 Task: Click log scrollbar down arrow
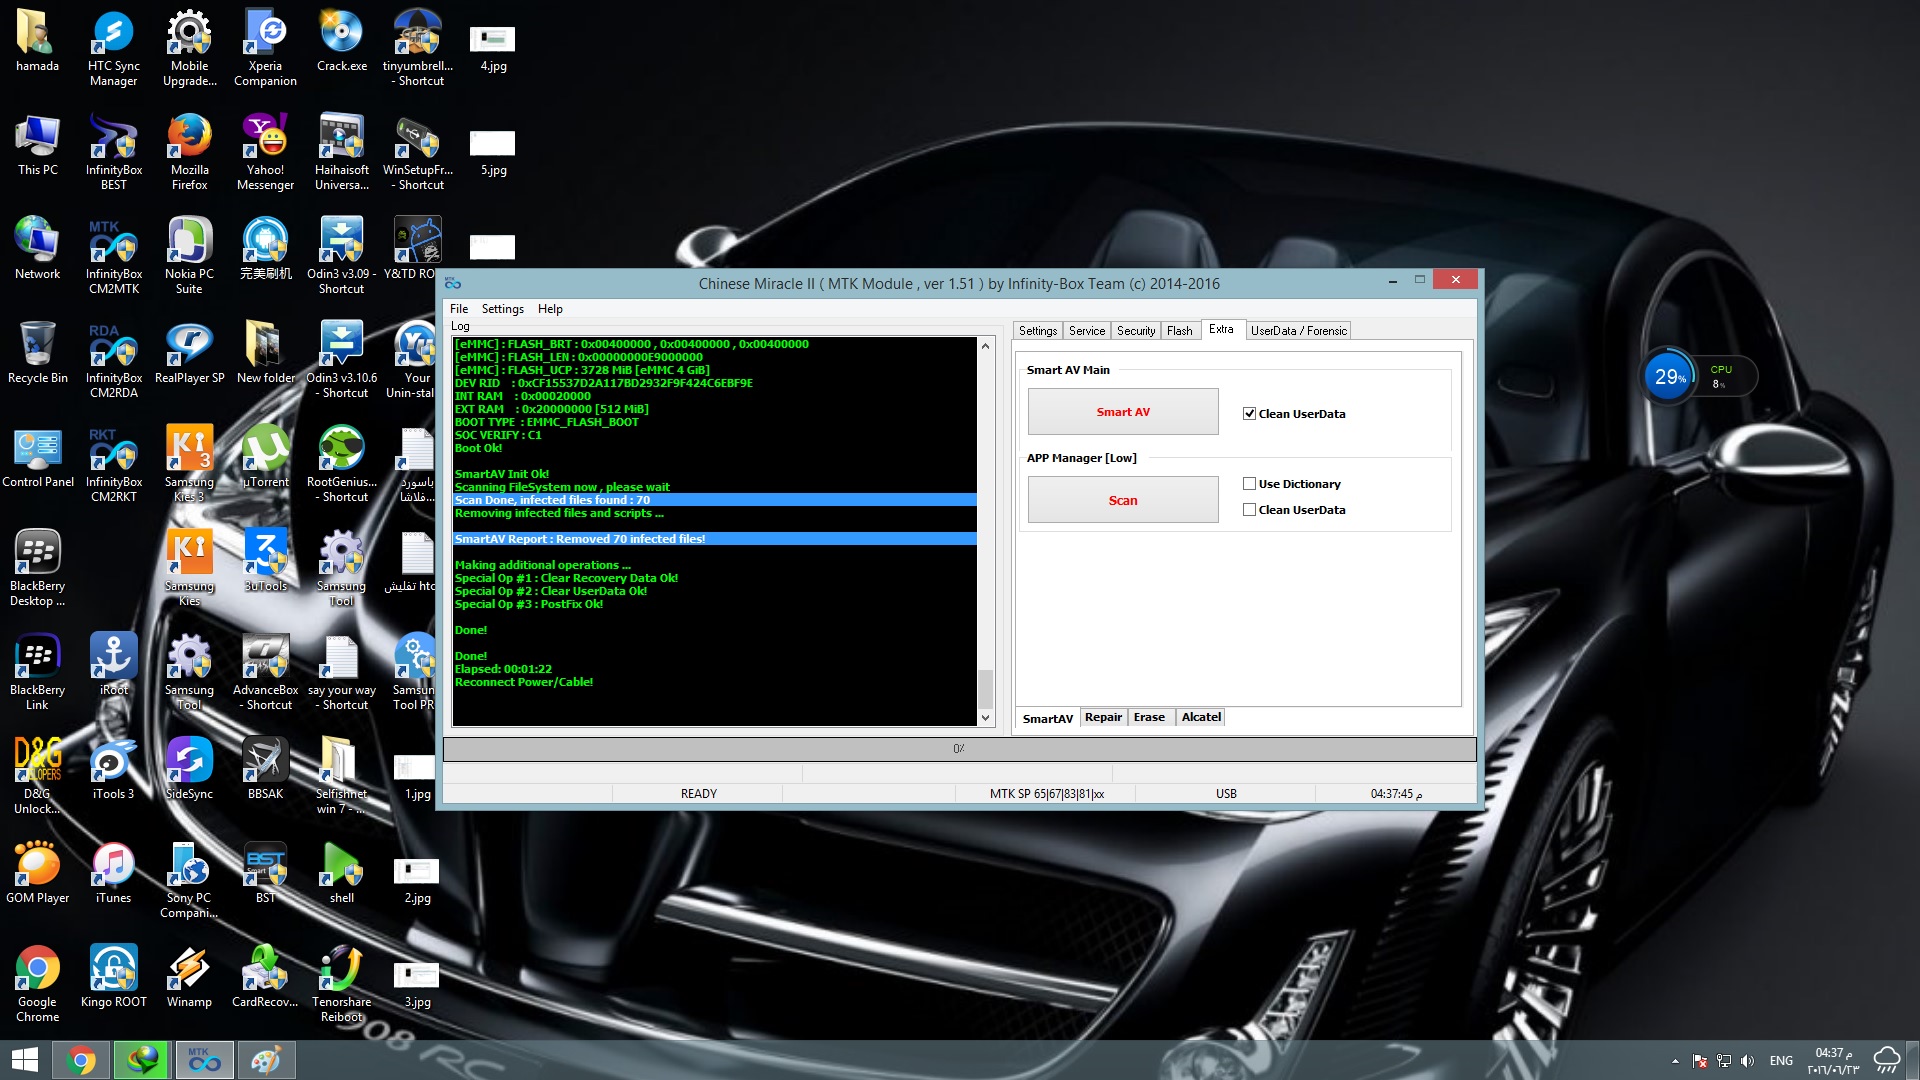985,718
